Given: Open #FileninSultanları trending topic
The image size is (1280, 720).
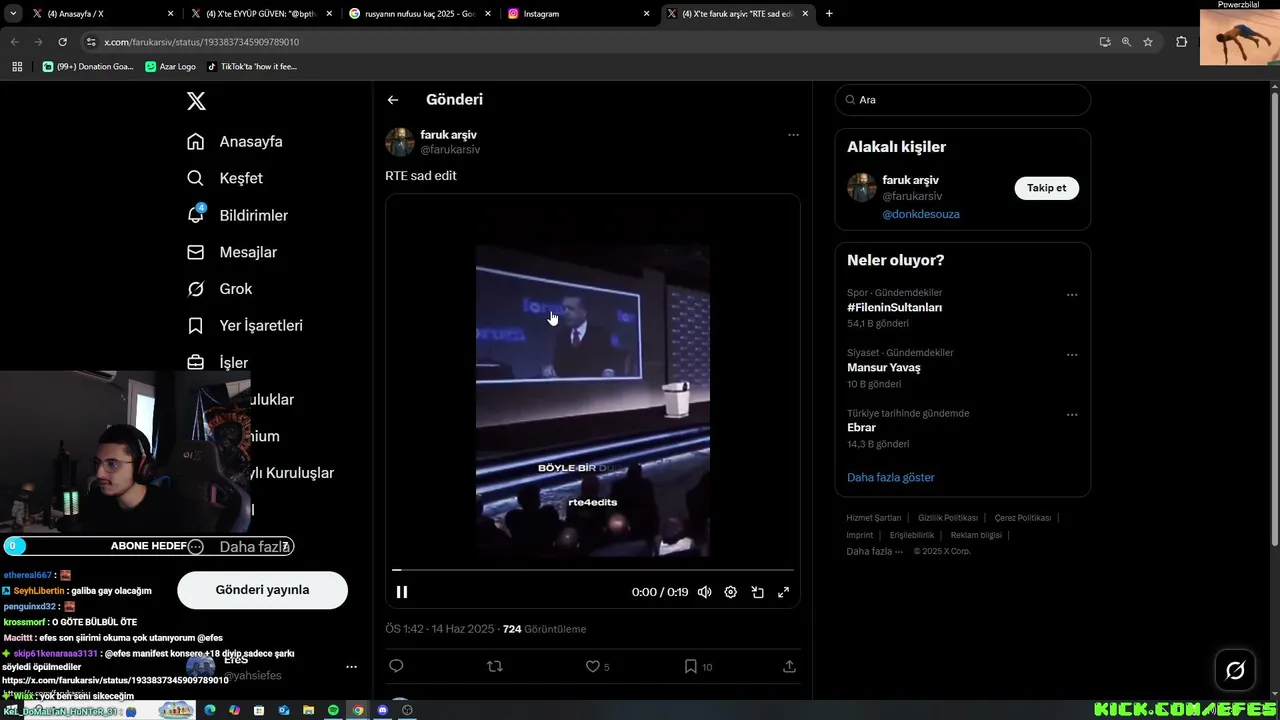Looking at the screenshot, I should pos(894,308).
